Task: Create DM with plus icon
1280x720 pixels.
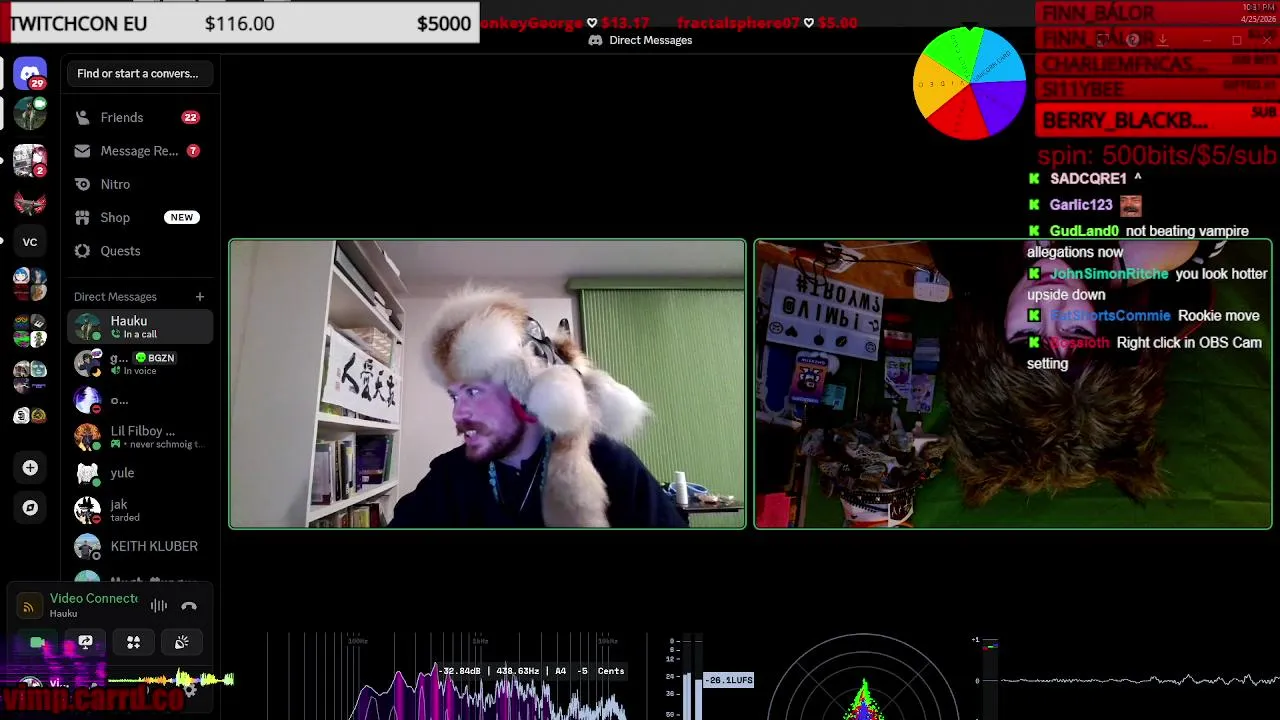Action: (x=199, y=296)
